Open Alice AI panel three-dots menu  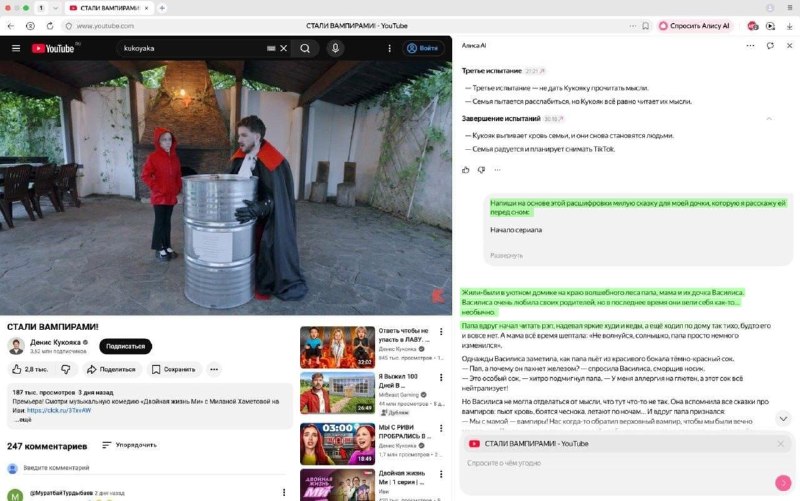750,45
